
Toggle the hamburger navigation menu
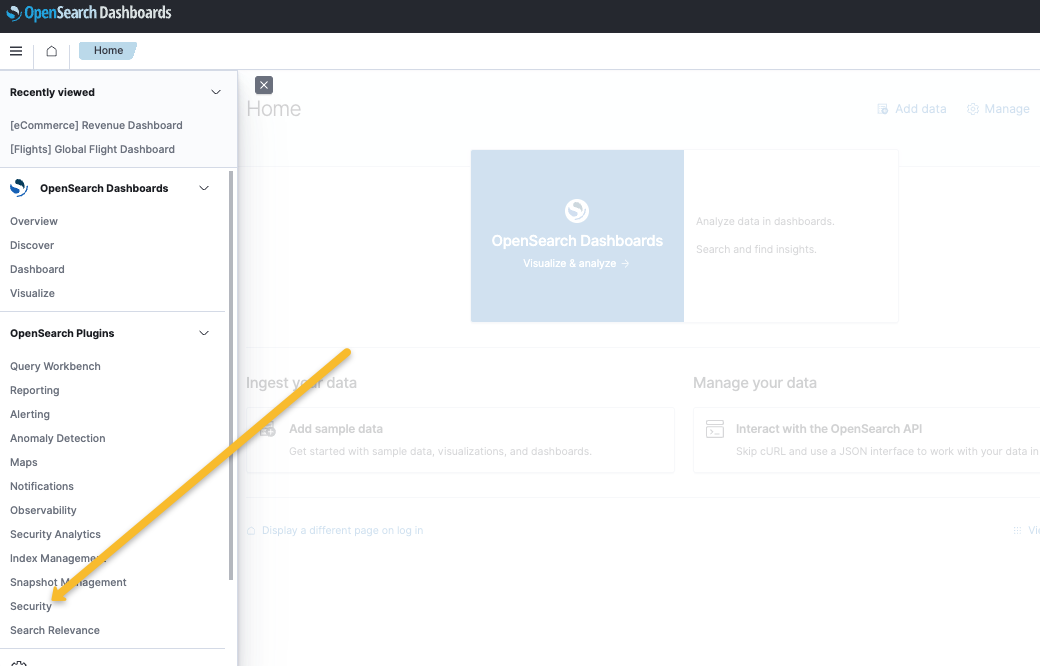pyautogui.click(x=16, y=51)
